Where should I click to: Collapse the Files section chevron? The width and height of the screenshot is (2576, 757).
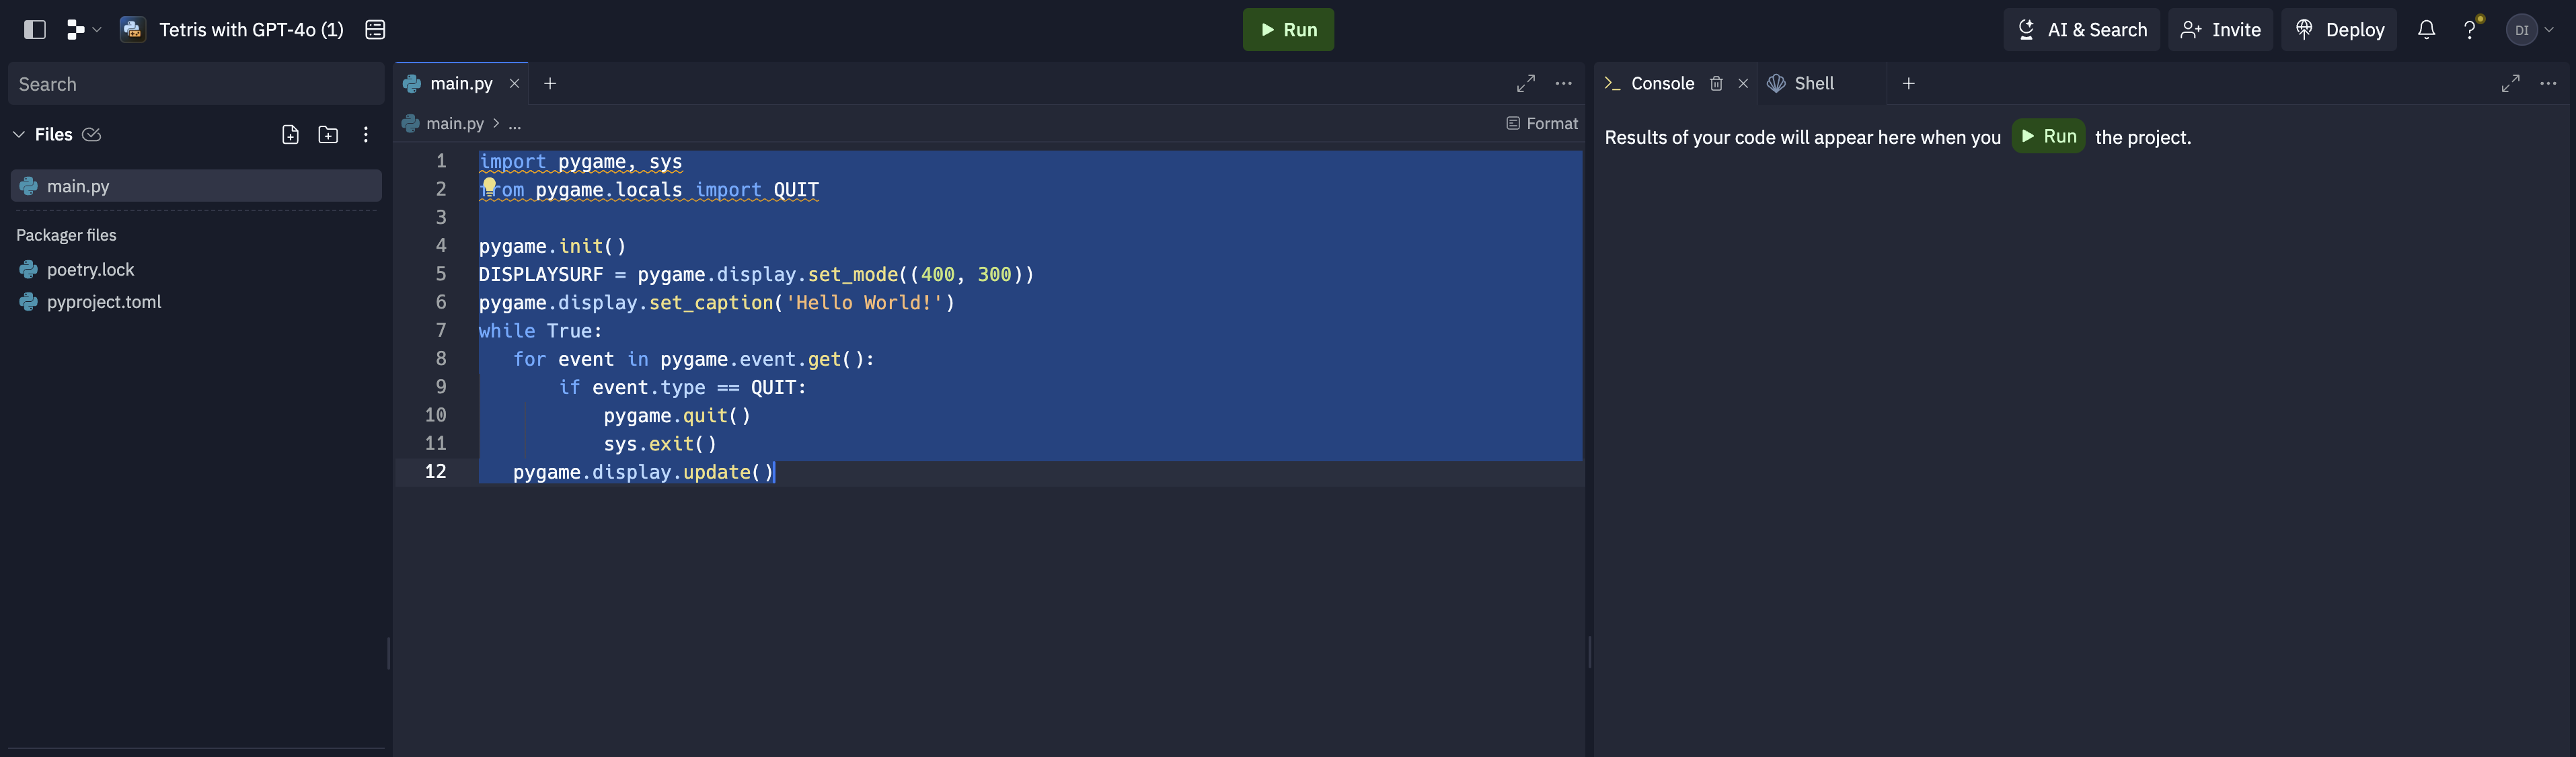click(x=19, y=134)
